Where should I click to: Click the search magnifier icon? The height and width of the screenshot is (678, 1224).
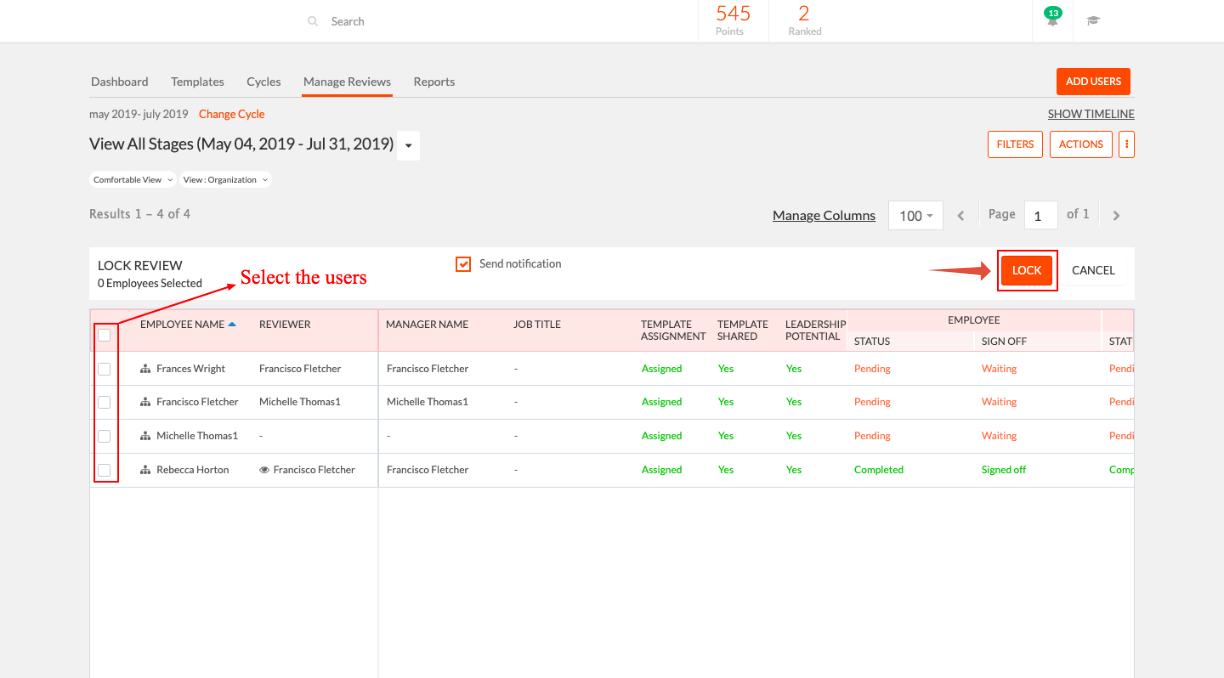313,21
